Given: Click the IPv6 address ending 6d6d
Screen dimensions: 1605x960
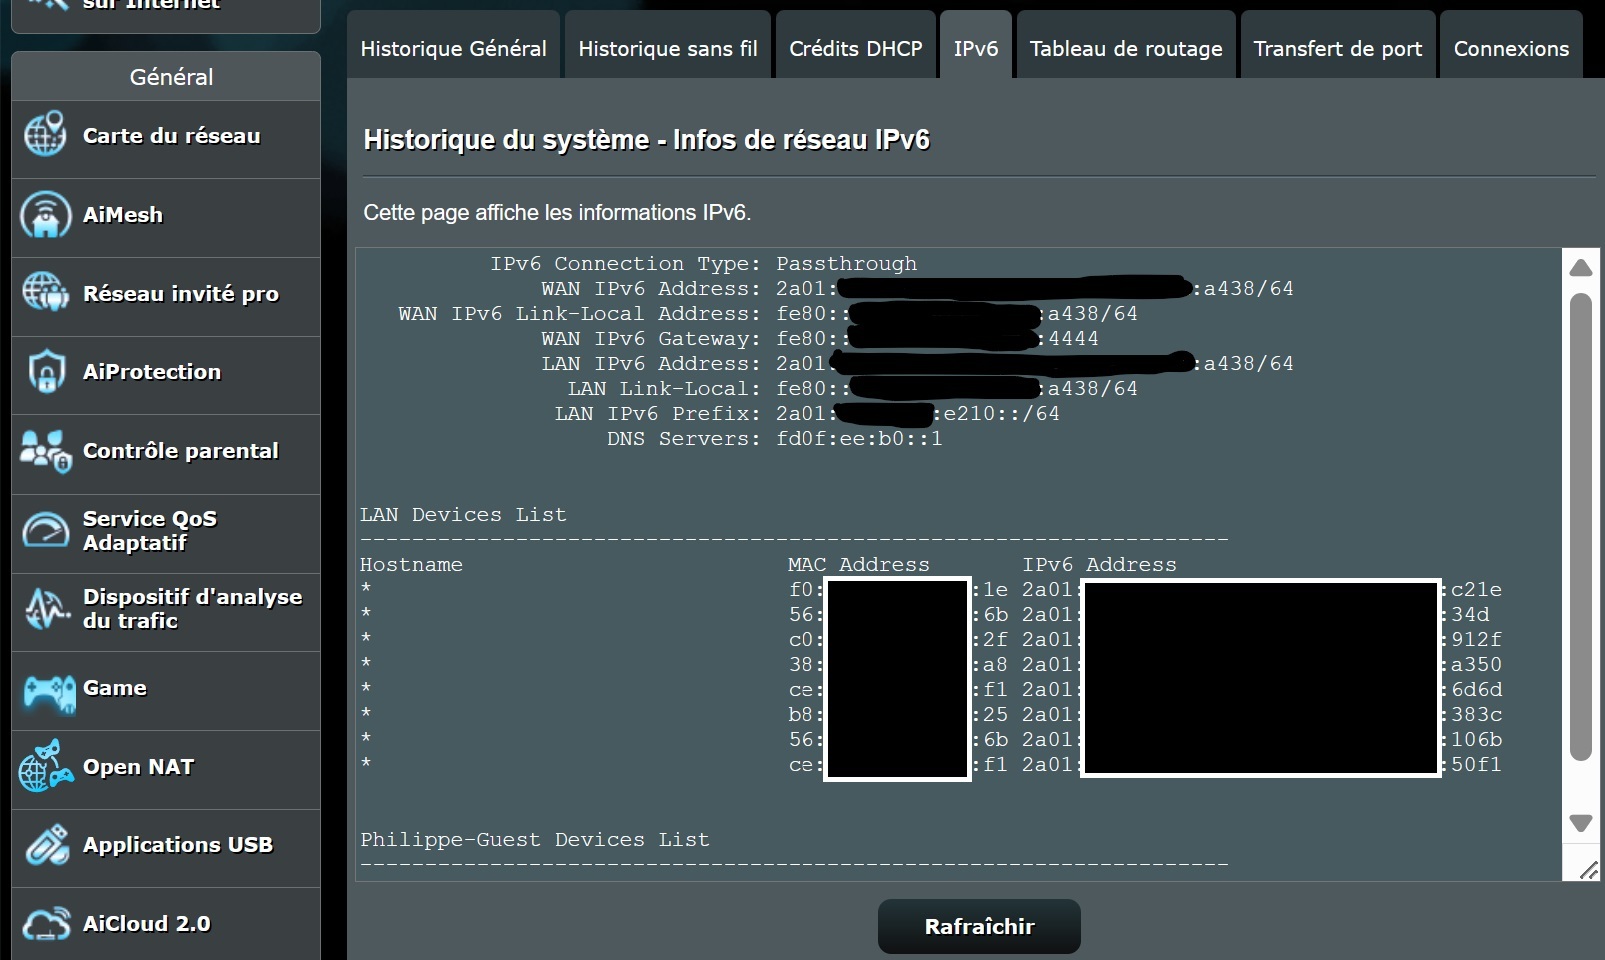Looking at the screenshot, I should click(1262, 690).
